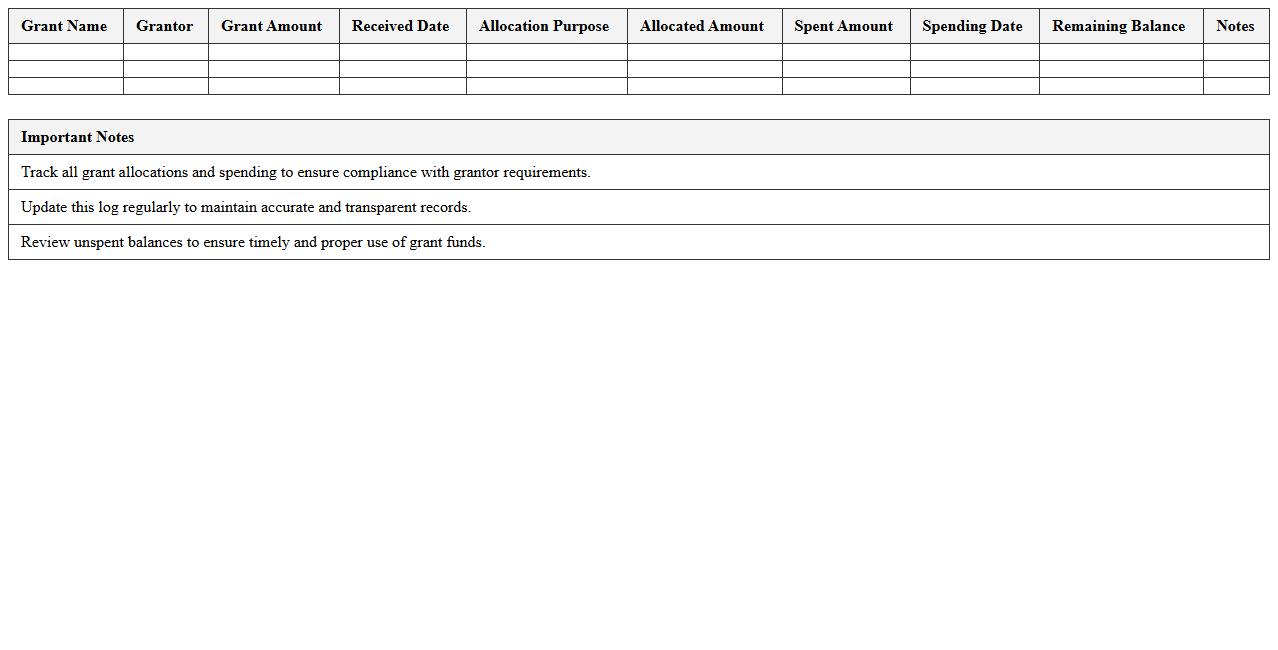Select the note about tracking grant allocations
Viewport: 1278px width, 650px height.
pos(306,172)
